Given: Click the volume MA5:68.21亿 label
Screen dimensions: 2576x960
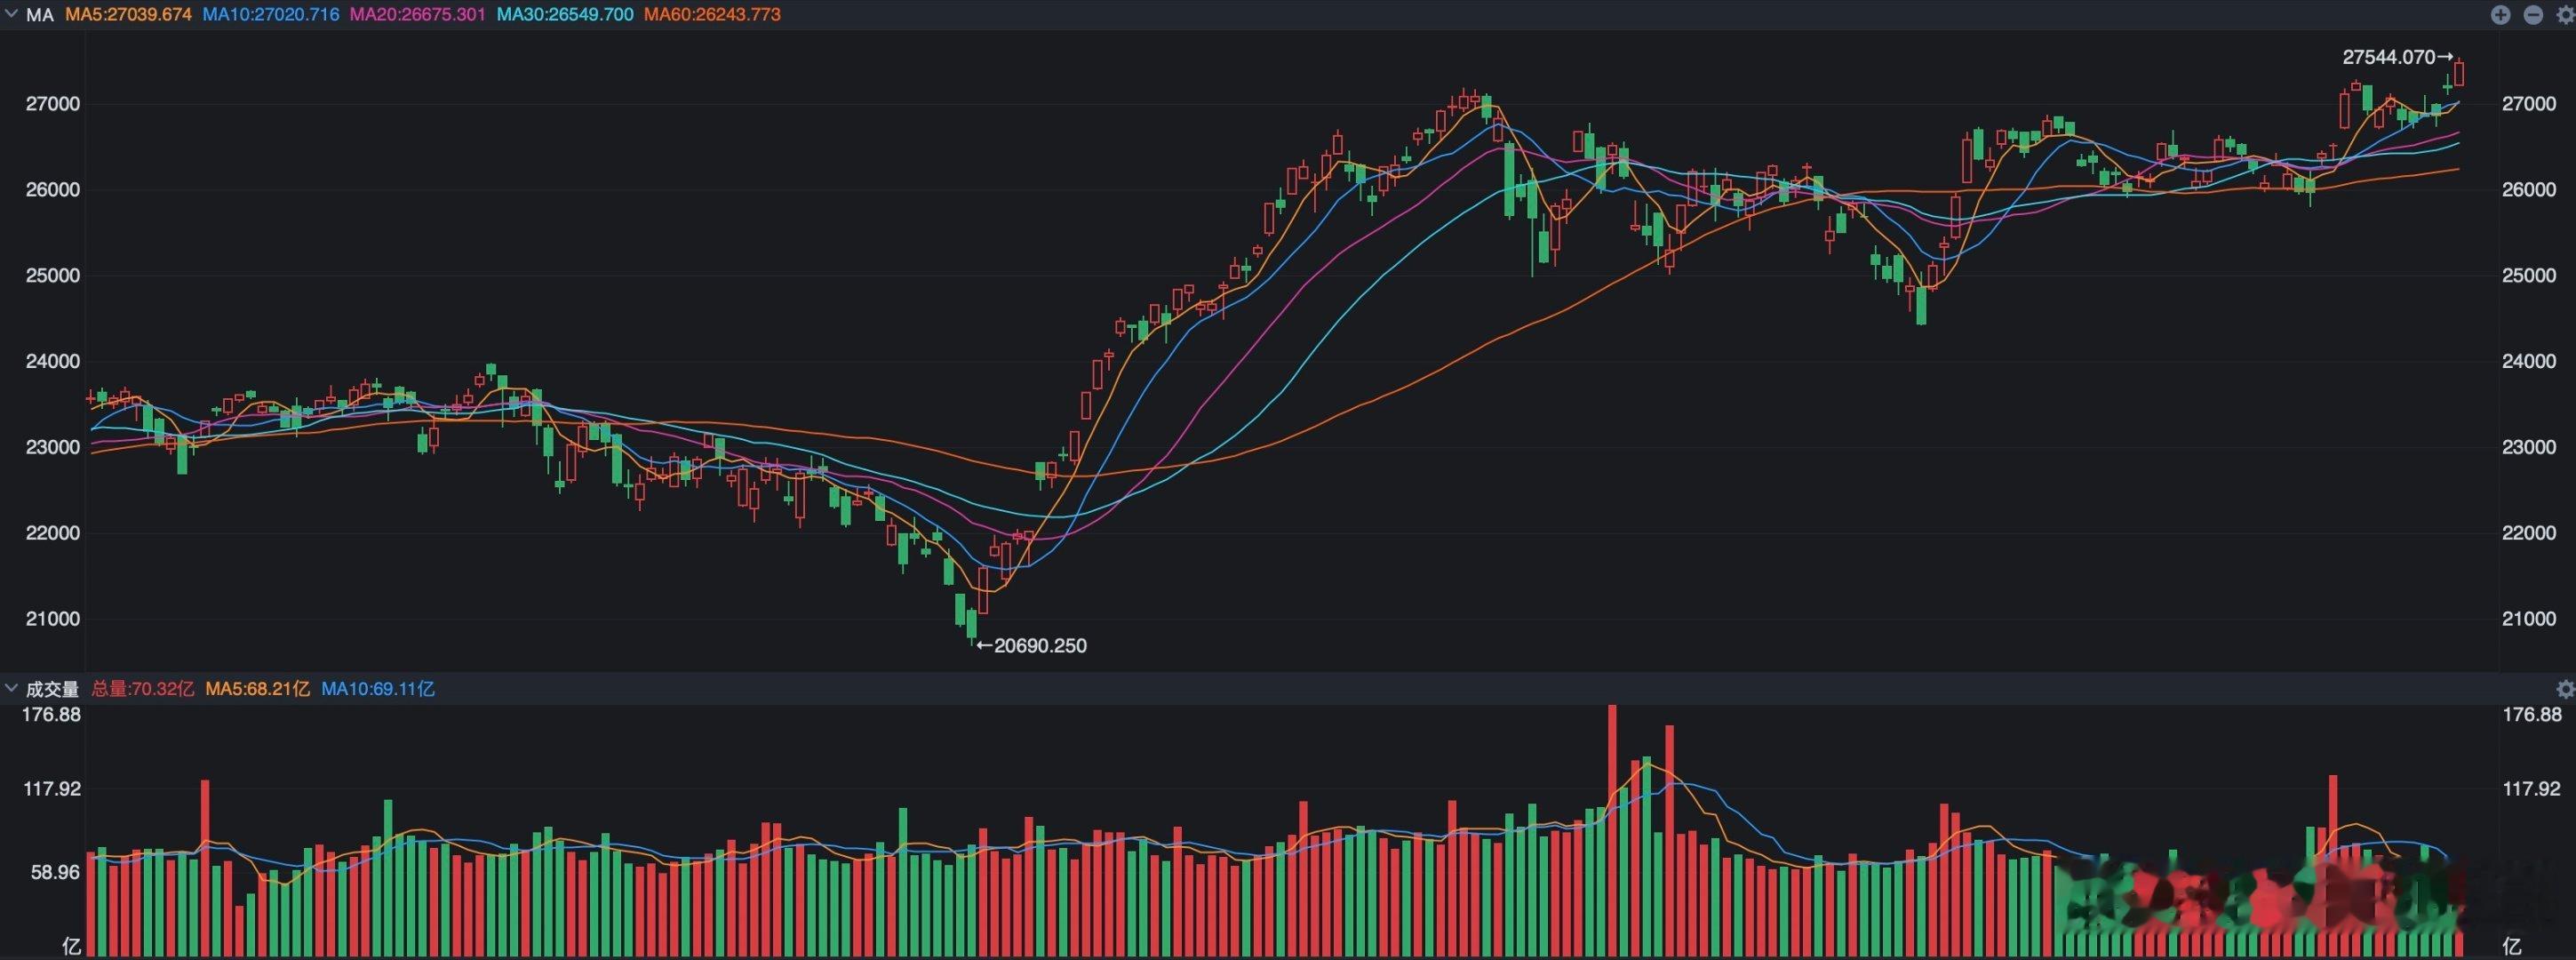Looking at the screenshot, I should [x=258, y=689].
